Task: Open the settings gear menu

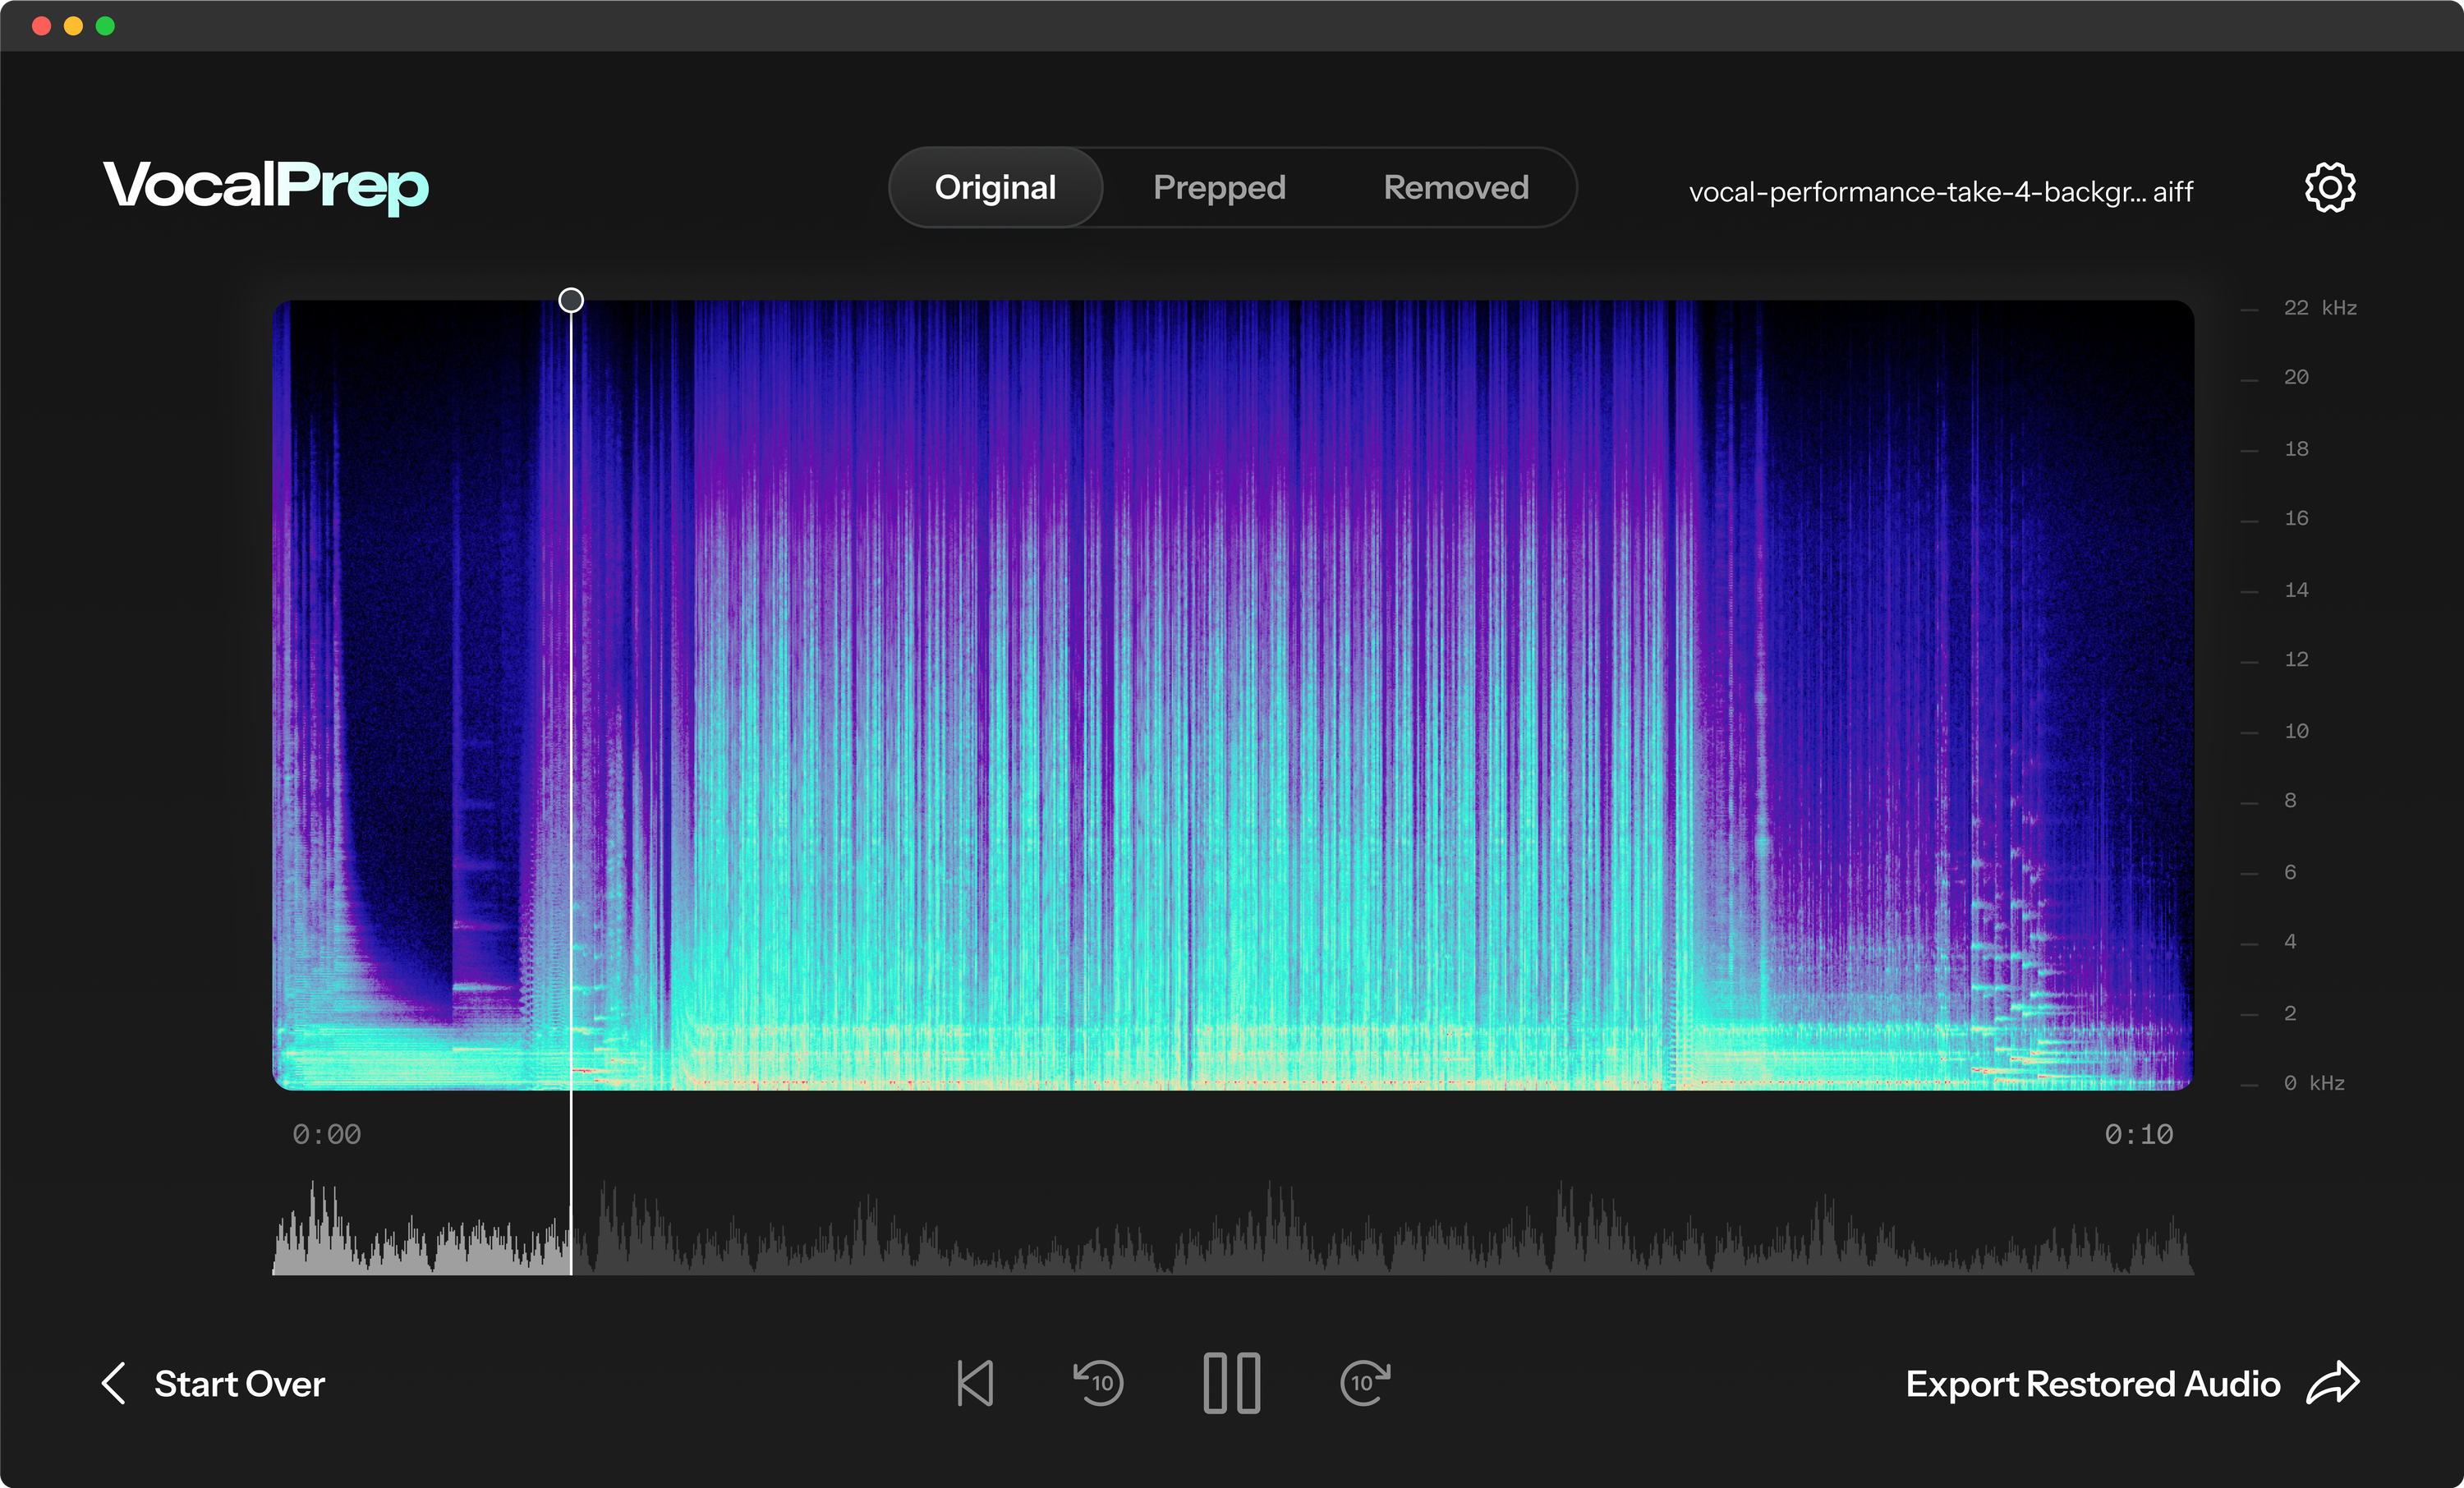Action: coord(2330,187)
